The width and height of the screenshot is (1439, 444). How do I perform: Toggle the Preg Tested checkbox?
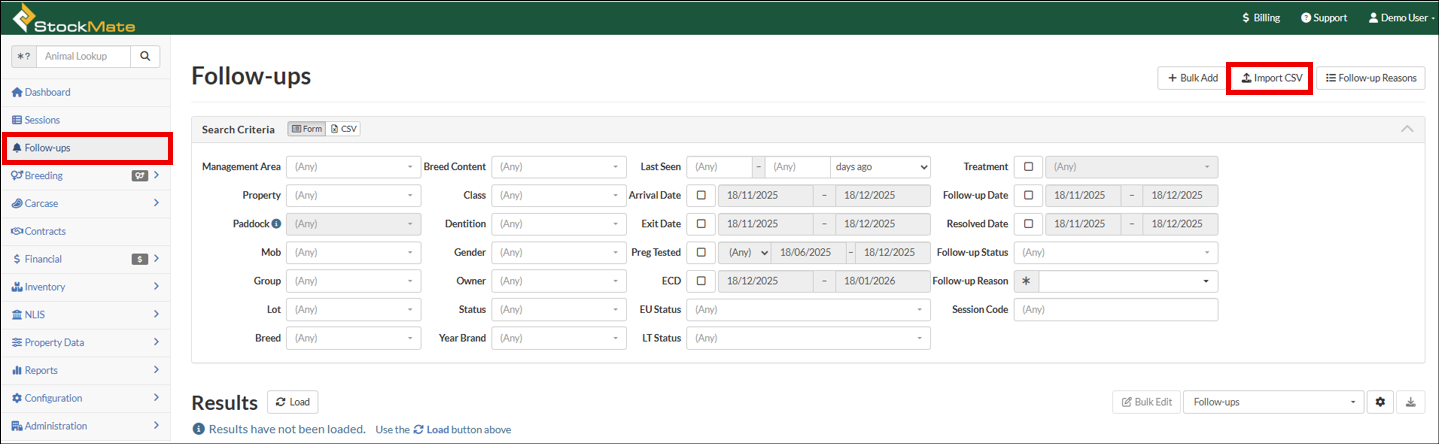[x=701, y=252]
